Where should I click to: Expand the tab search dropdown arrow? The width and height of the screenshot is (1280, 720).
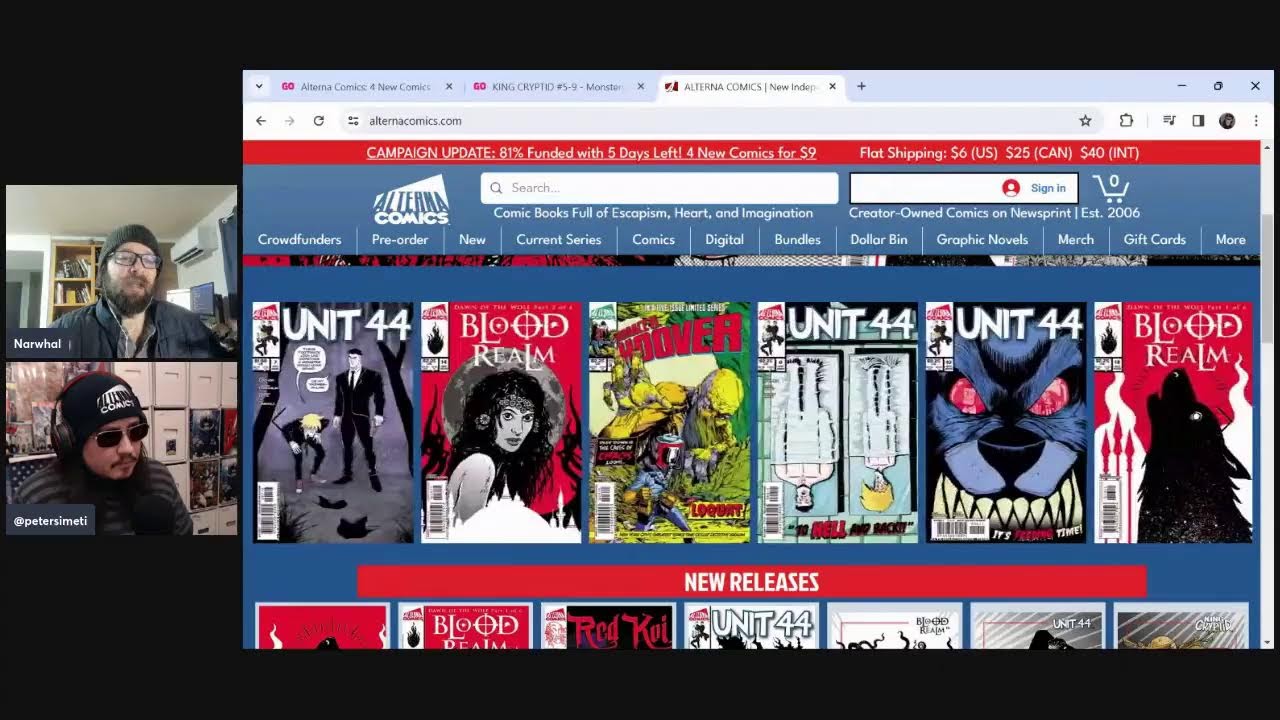point(259,87)
